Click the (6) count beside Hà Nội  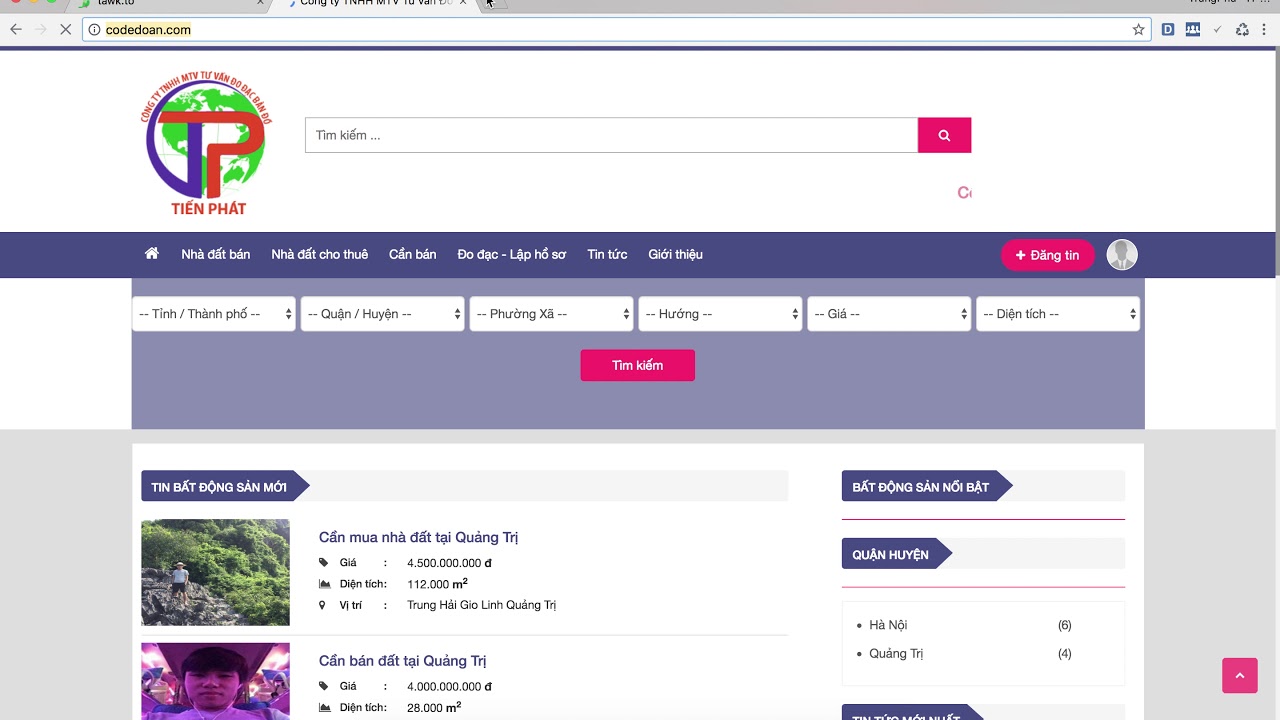coord(1064,625)
